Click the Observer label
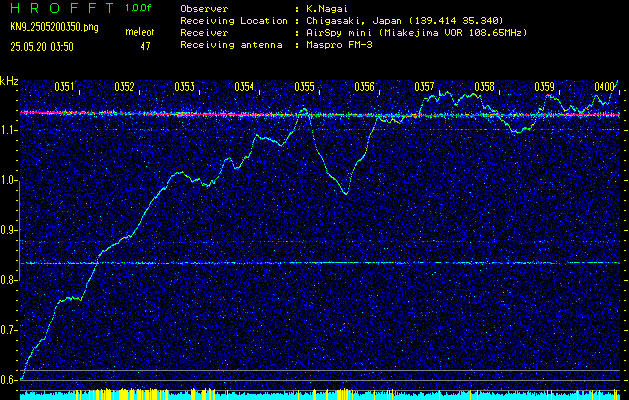 [205, 8]
